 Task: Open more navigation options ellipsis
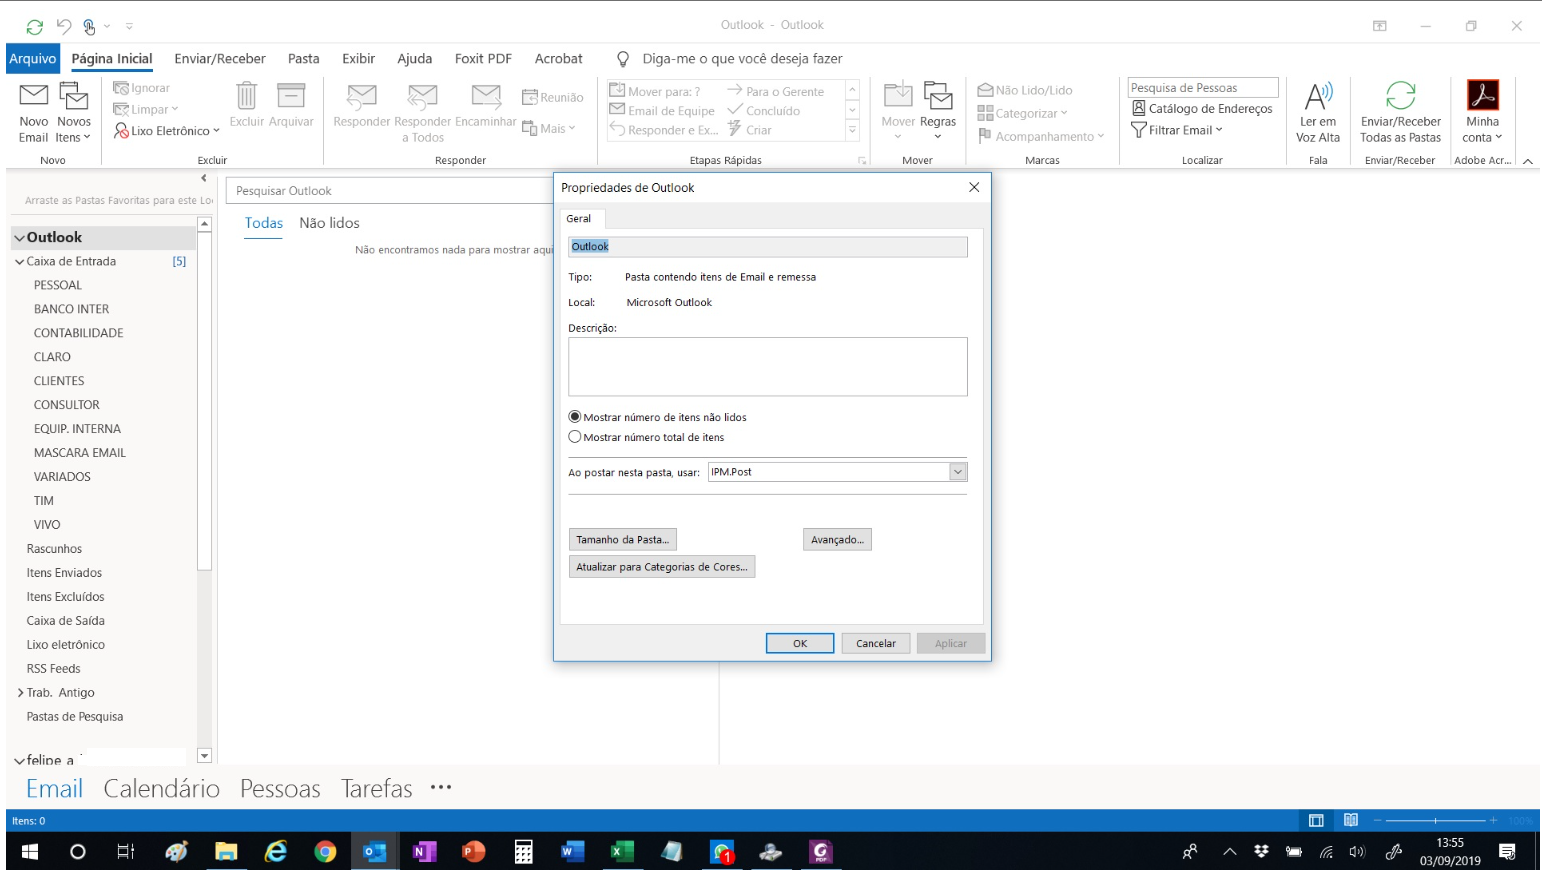[441, 788]
